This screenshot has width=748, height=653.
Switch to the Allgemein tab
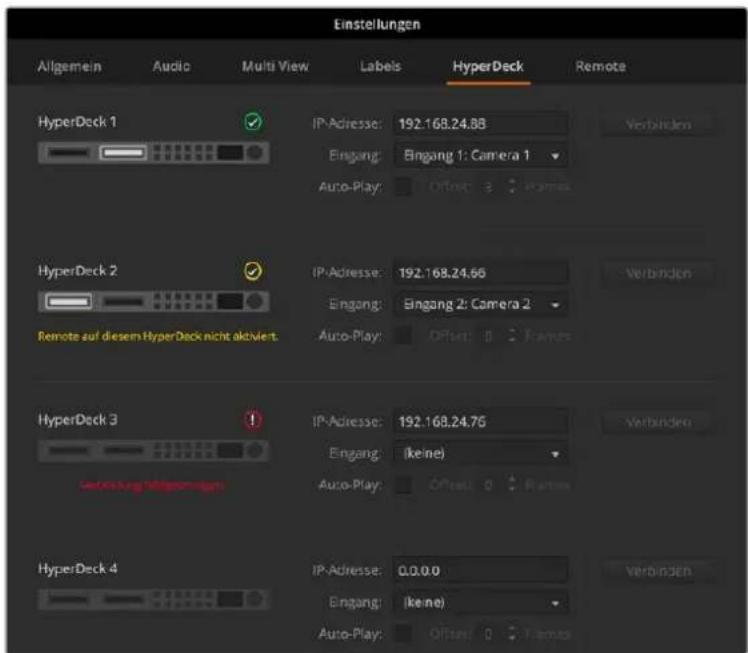[69, 66]
